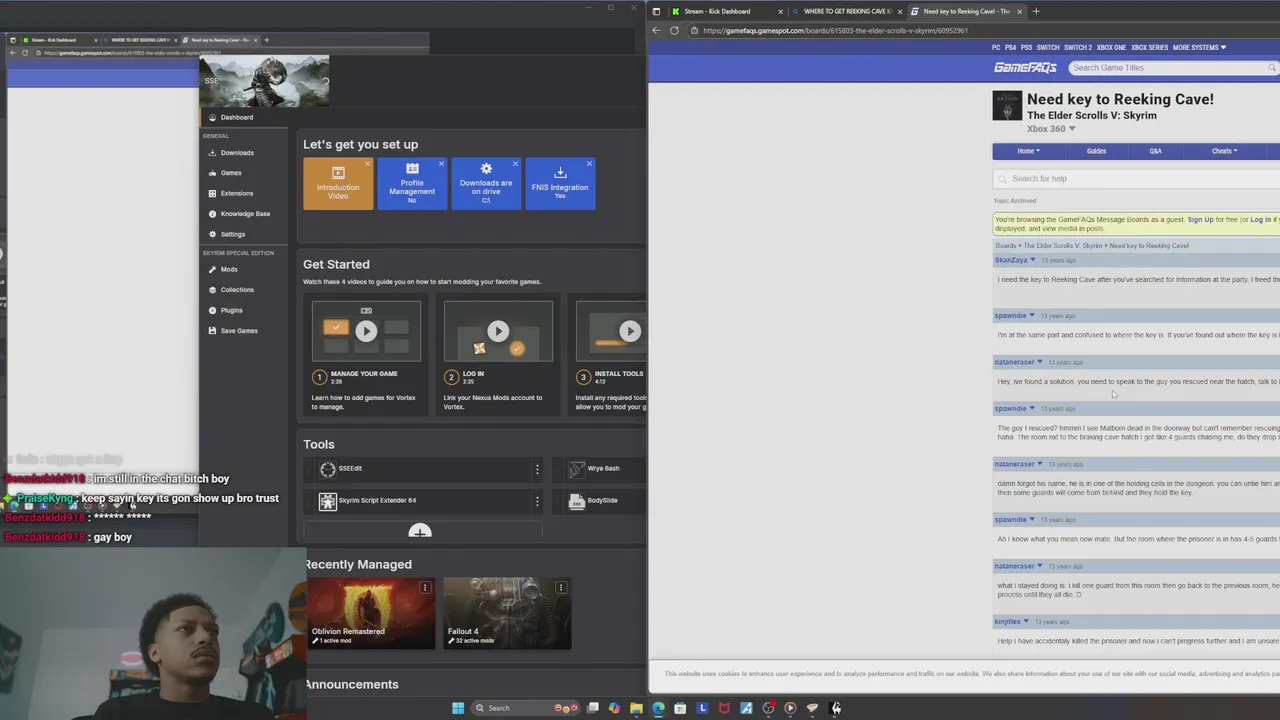Open the Downloads are on drive tile
The width and height of the screenshot is (1280, 720).
tap(486, 184)
